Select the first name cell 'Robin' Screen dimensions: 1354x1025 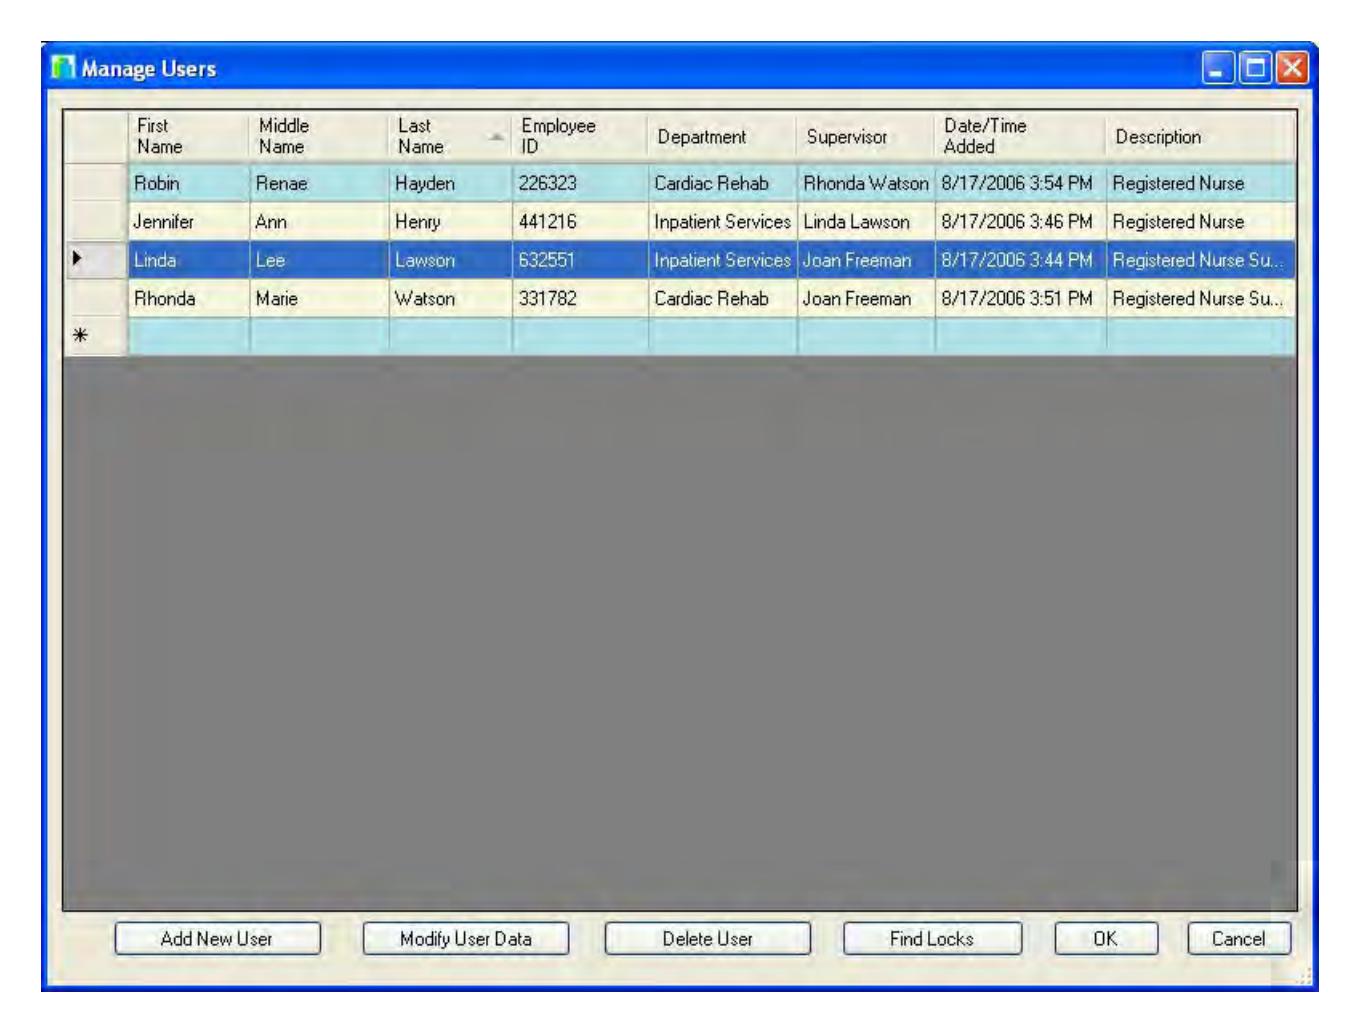(x=189, y=184)
